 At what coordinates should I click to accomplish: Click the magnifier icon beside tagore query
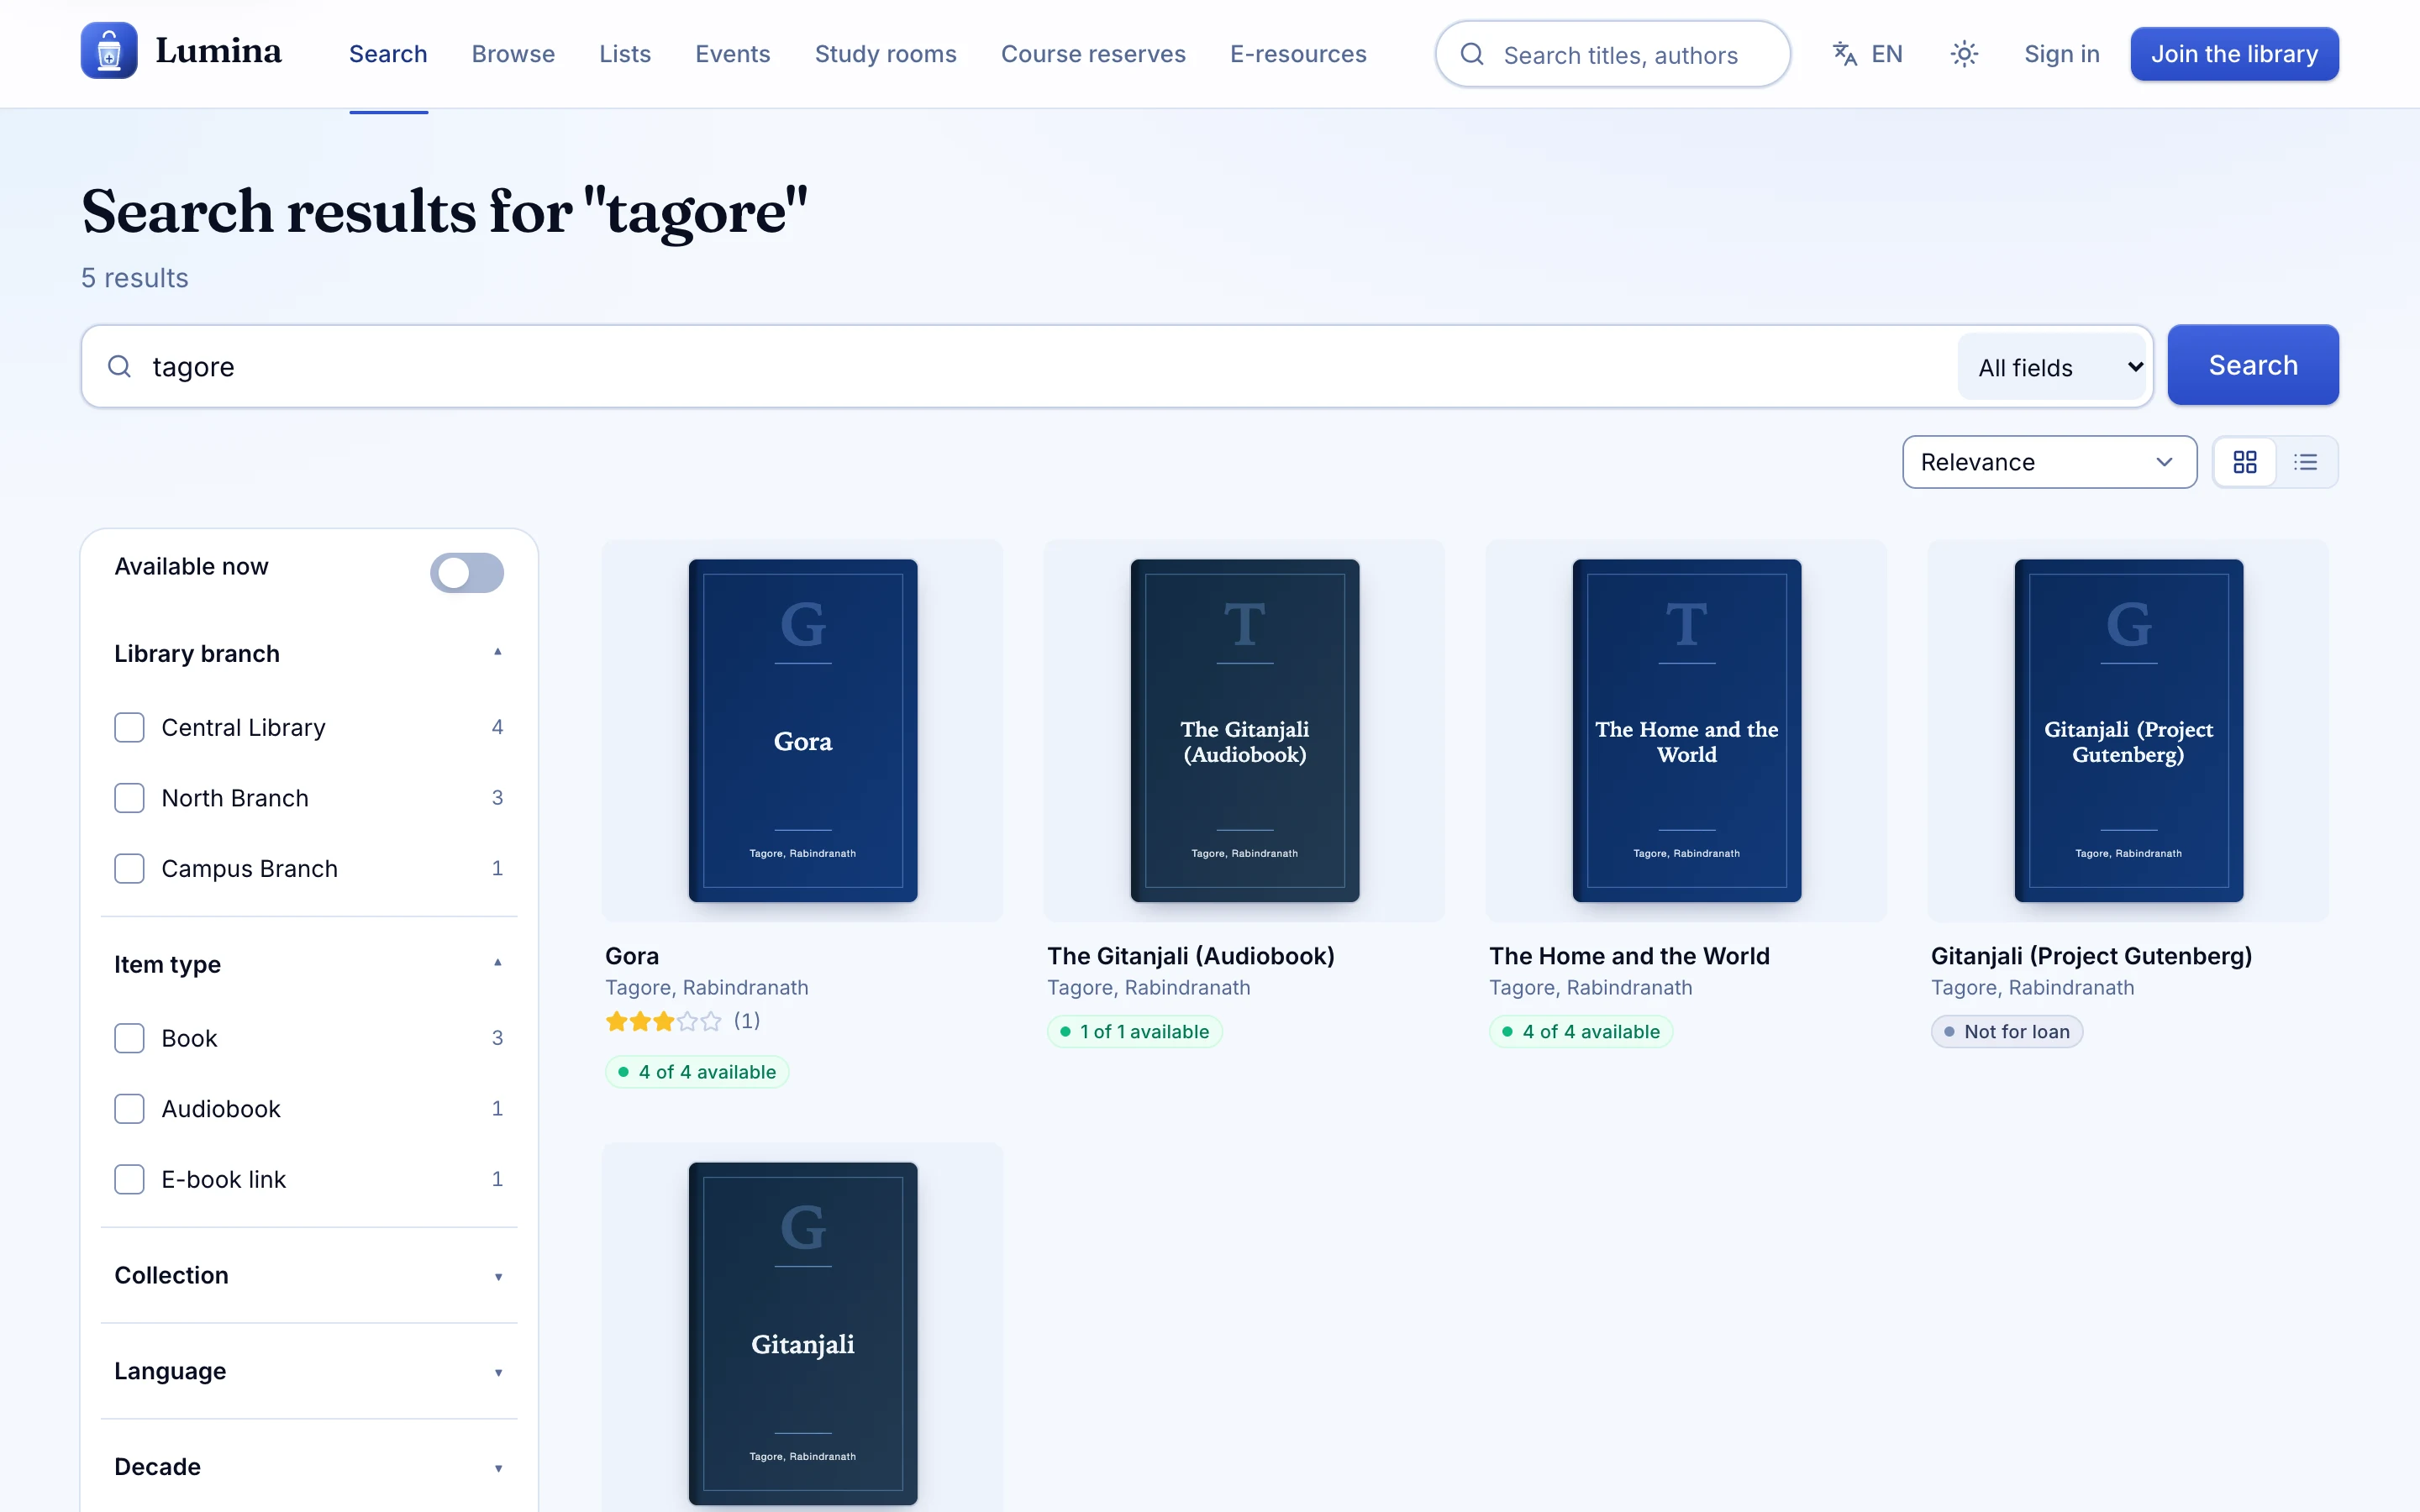pyautogui.click(x=119, y=367)
